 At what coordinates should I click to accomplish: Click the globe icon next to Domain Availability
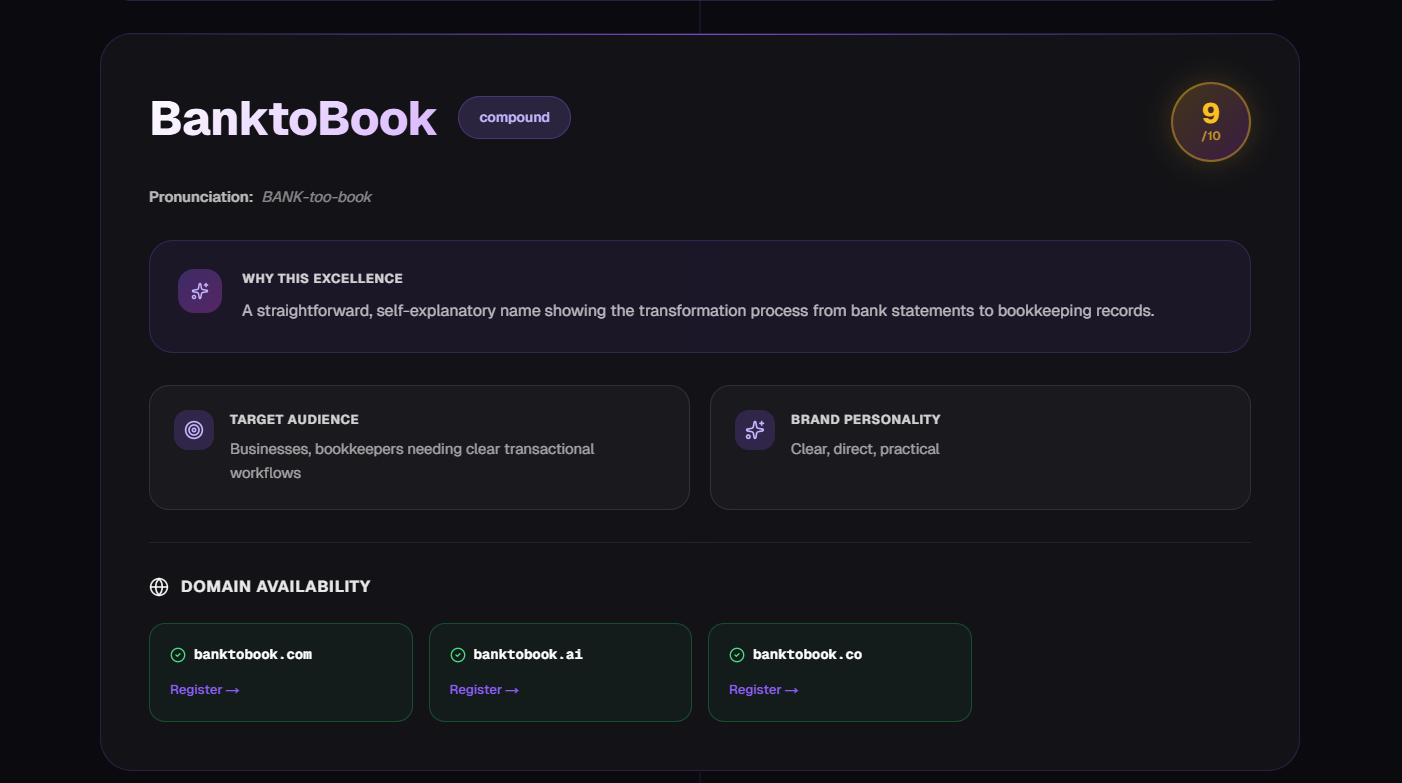click(159, 587)
